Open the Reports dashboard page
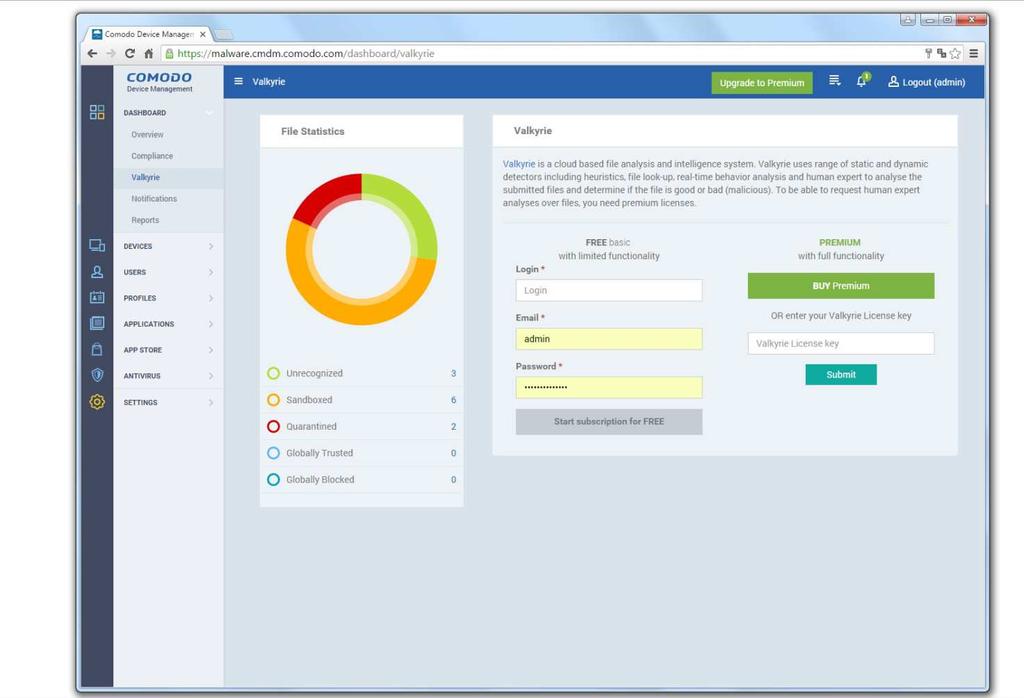The height and width of the screenshot is (698, 1024). pyautogui.click(x=145, y=220)
